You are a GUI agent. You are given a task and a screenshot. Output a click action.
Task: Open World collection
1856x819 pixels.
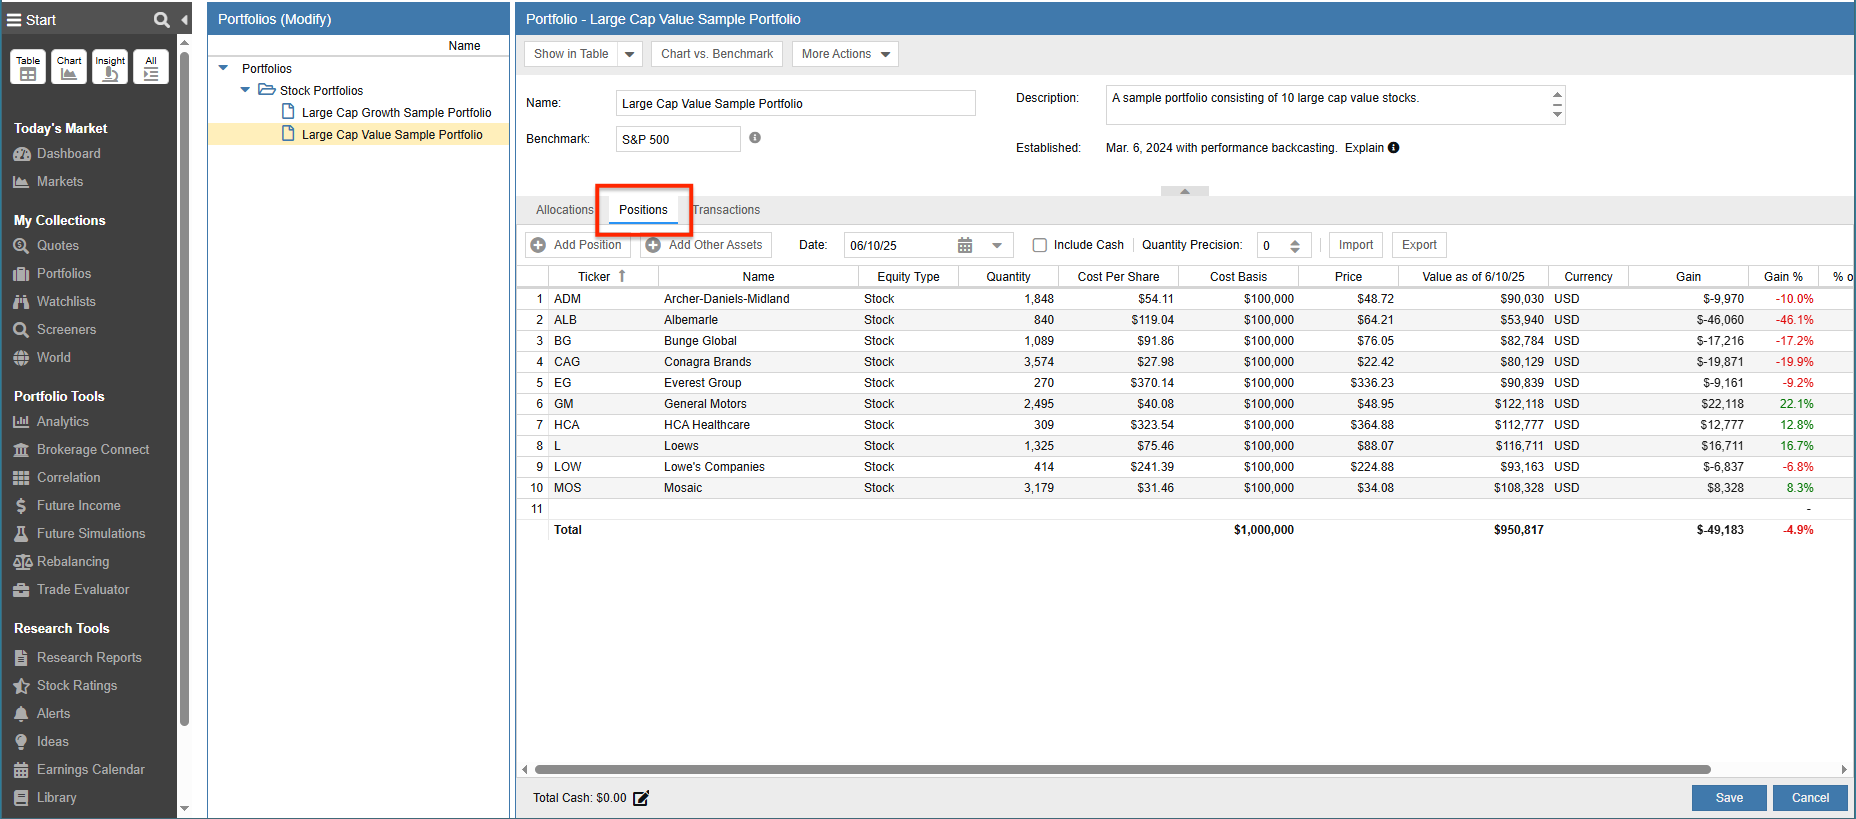coord(42,358)
